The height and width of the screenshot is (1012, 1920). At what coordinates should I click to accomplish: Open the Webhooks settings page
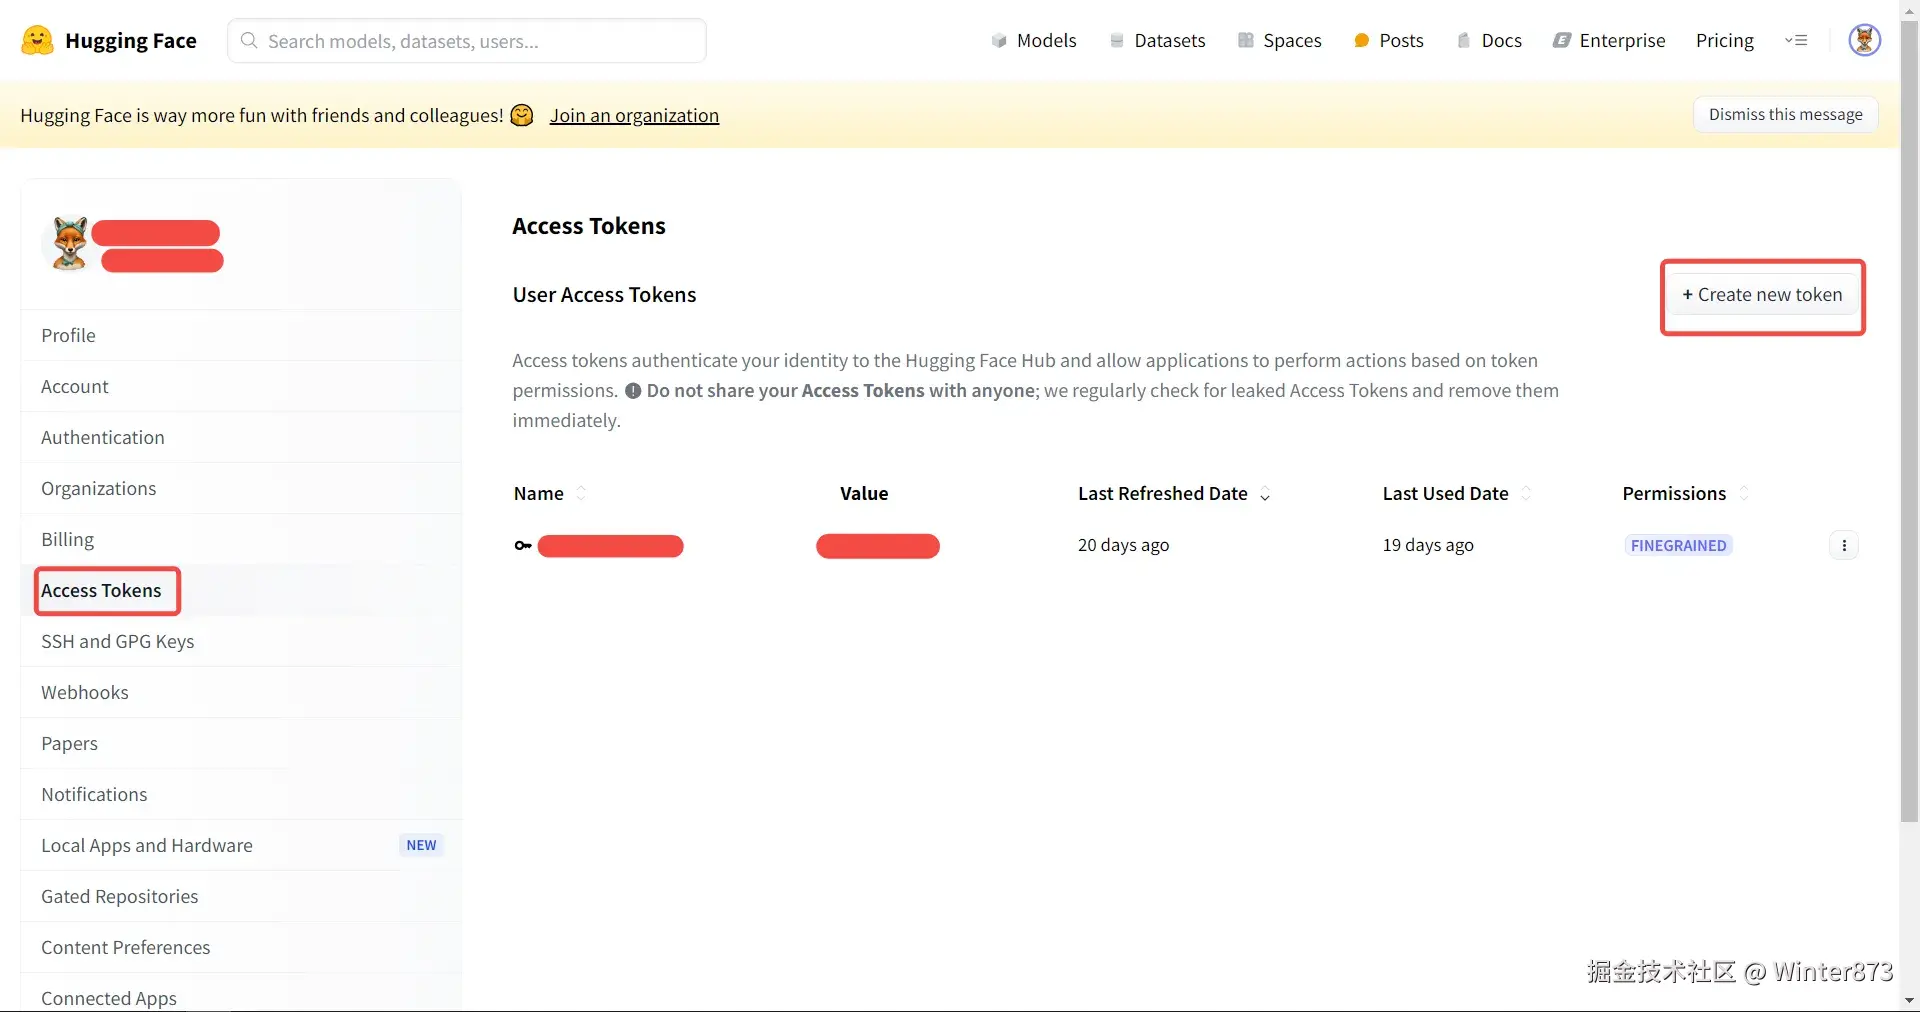click(85, 693)
